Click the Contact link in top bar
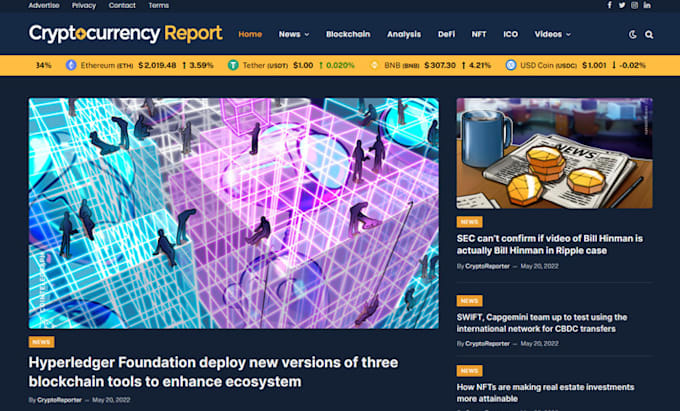This screenshot has height=411, width=680. pyautogui.click(x=122, y=5)
